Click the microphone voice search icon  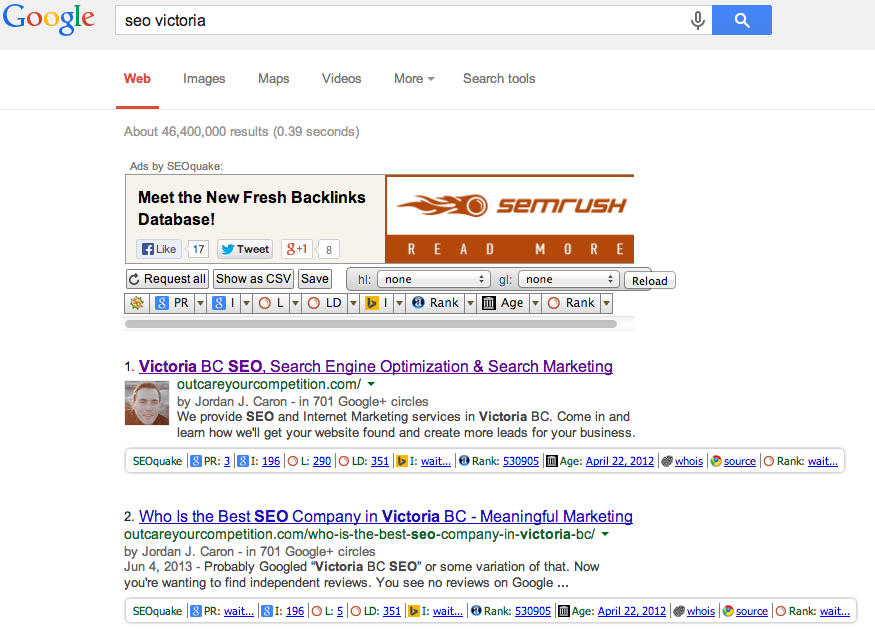point(697,21)
